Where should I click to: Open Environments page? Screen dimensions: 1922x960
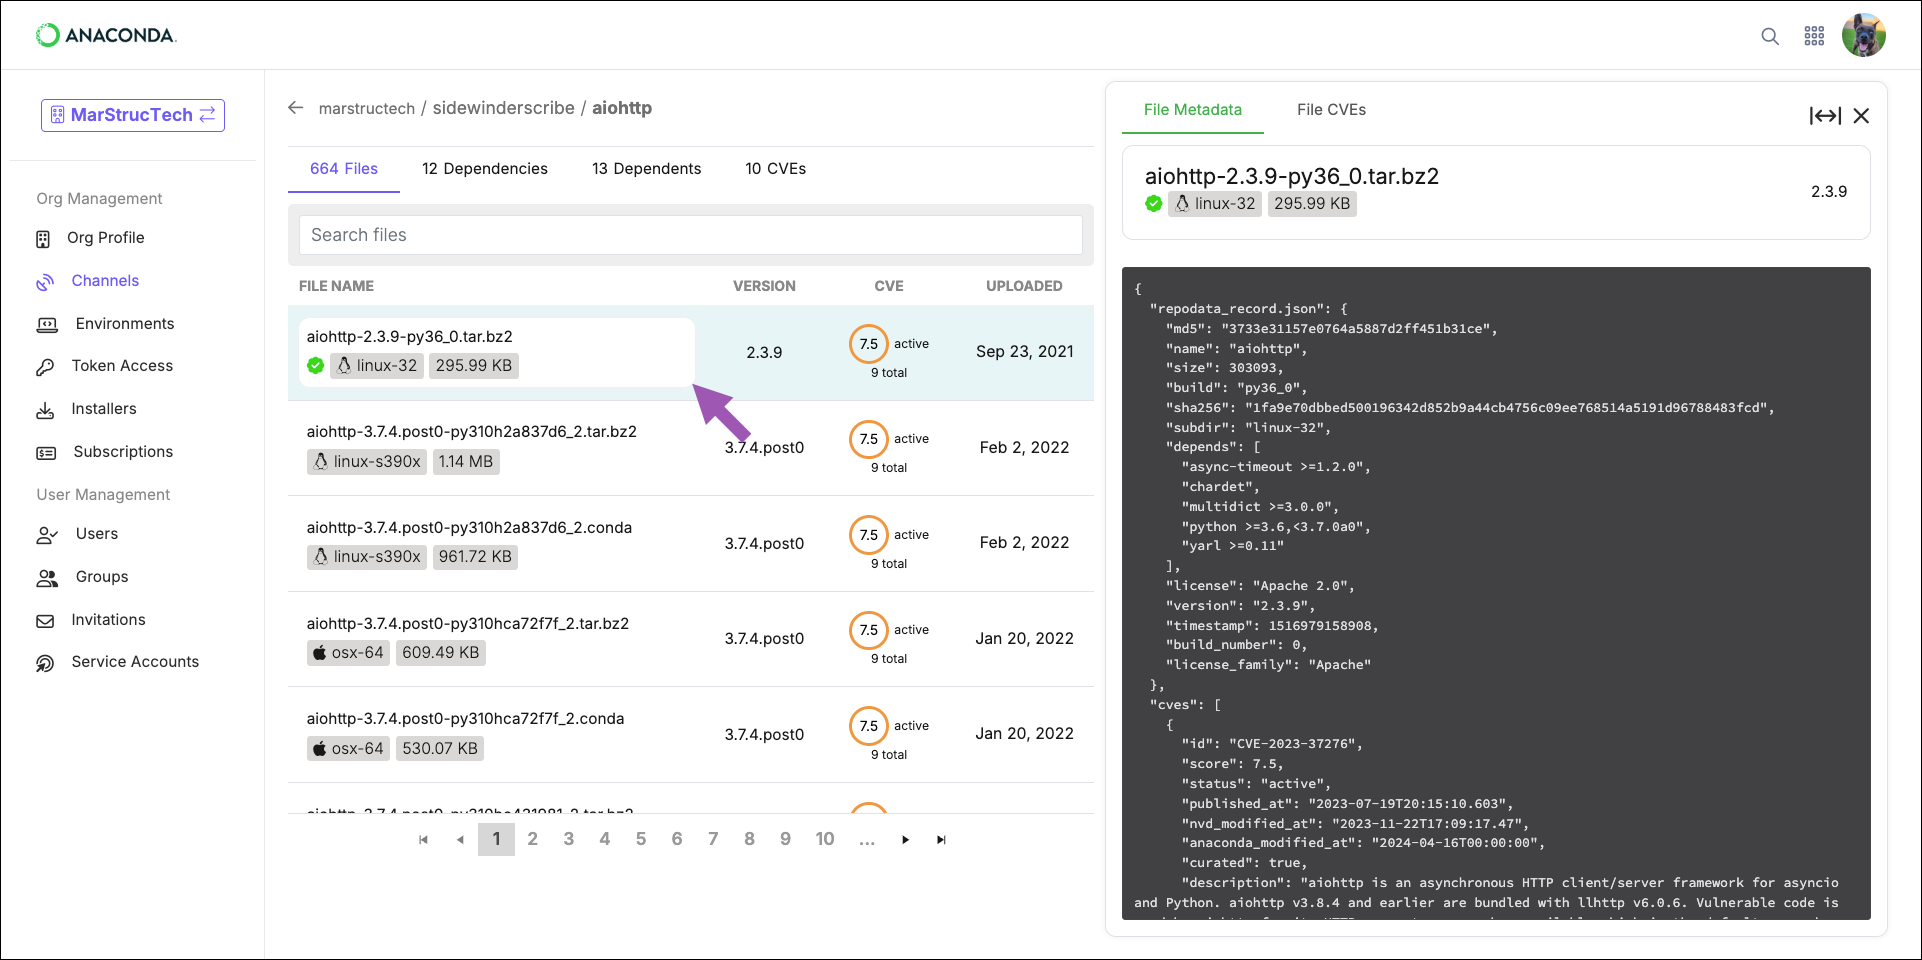(x=125, y=324)
